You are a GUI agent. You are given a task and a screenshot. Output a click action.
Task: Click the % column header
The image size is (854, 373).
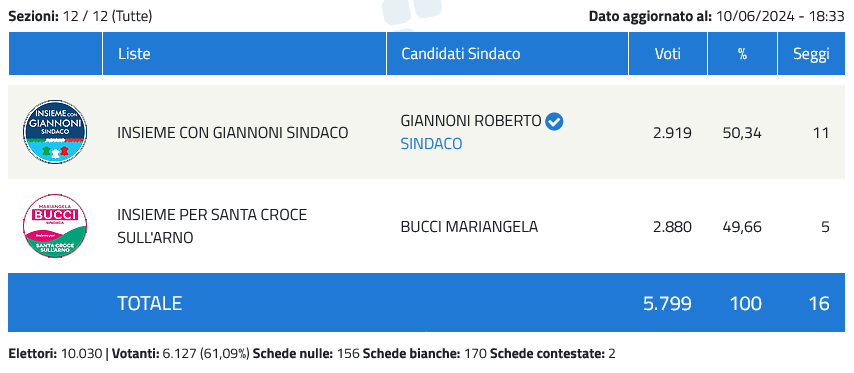(742, 53)
